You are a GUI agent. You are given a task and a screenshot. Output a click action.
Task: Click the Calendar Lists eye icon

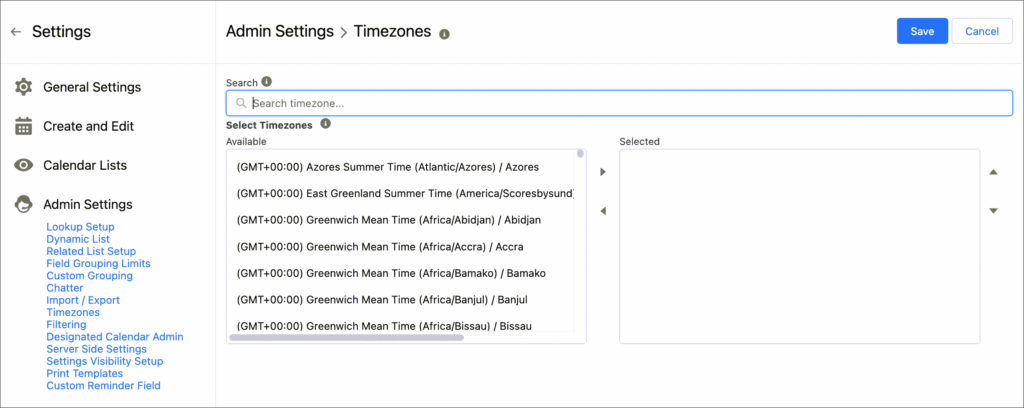coord(24,166)
